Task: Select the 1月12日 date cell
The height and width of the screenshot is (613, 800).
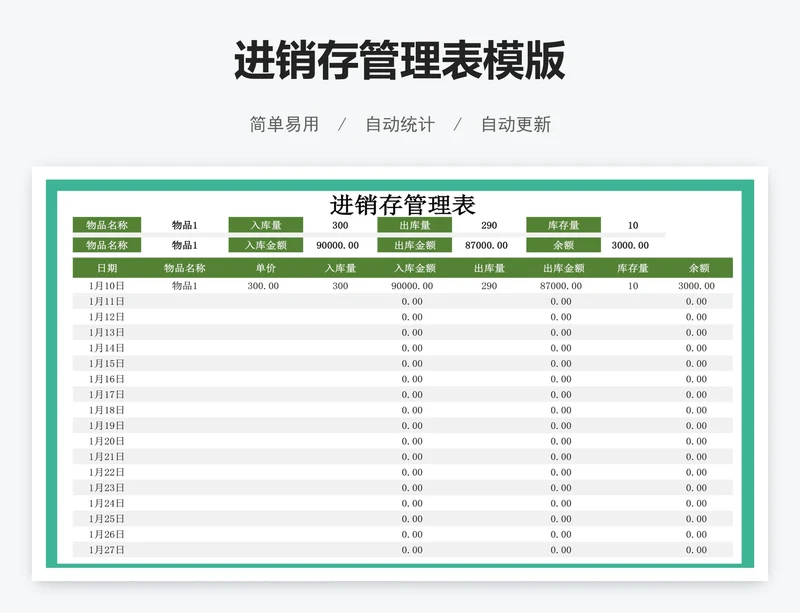Action: pyautogui.click(x=107, y=317)
